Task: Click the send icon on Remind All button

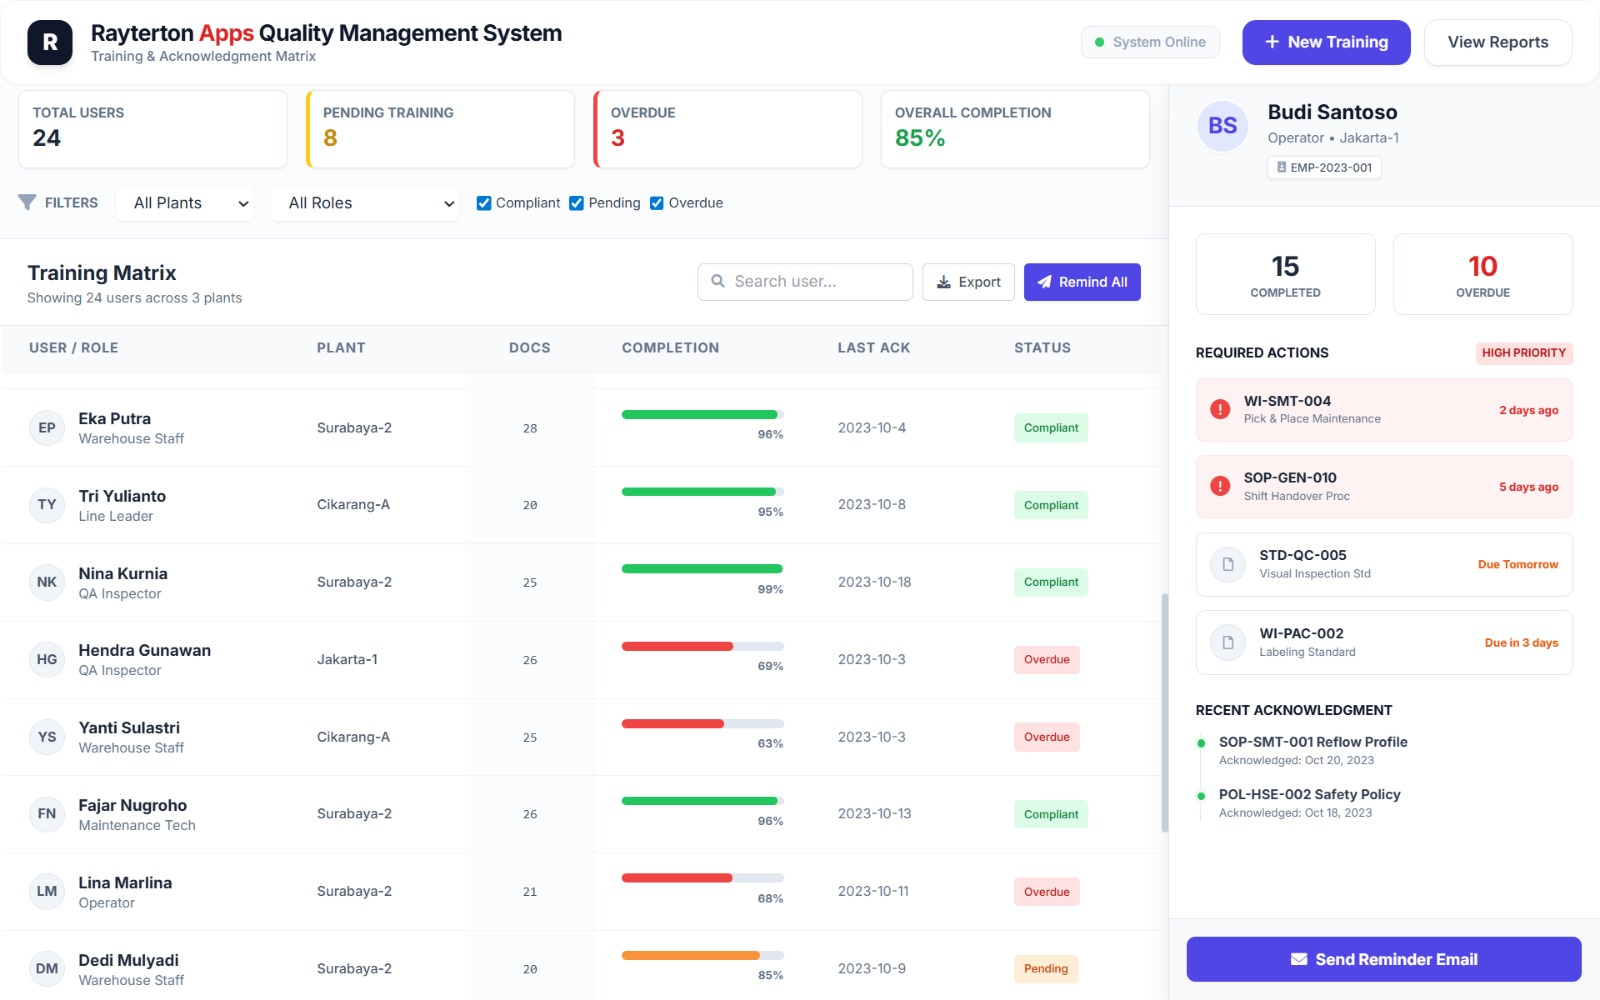Action: click(1045, 282)
